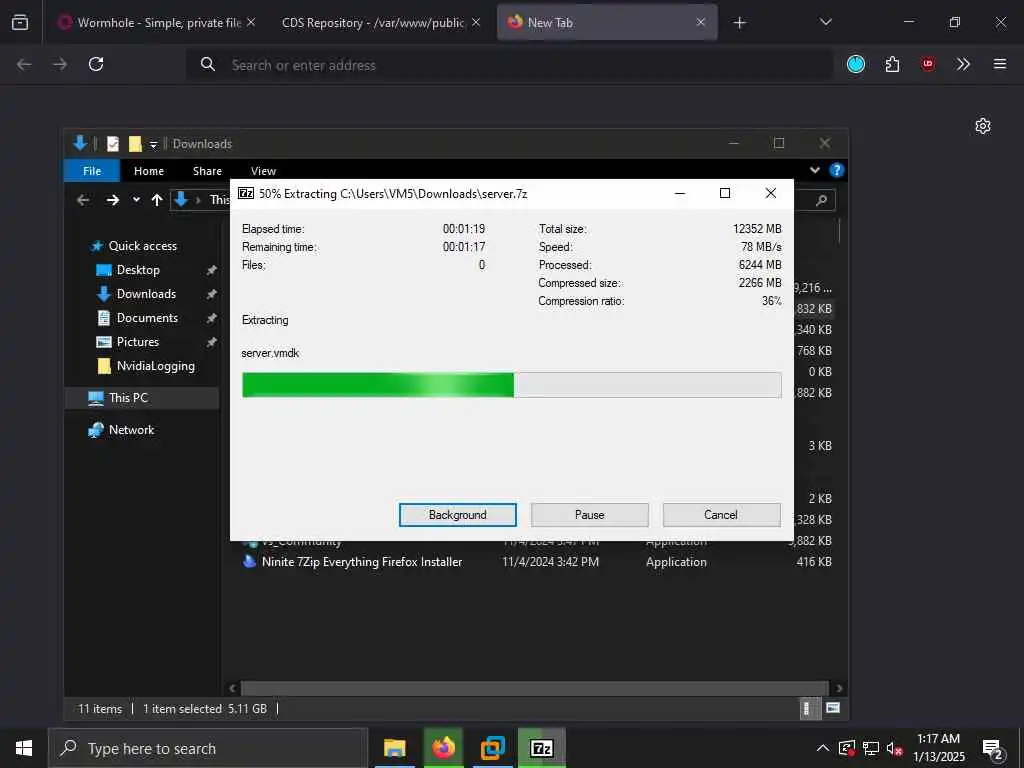Open the Extensions puzzle icon
The width and height of the screenshot is (1024, 768).
click(892, 64)
